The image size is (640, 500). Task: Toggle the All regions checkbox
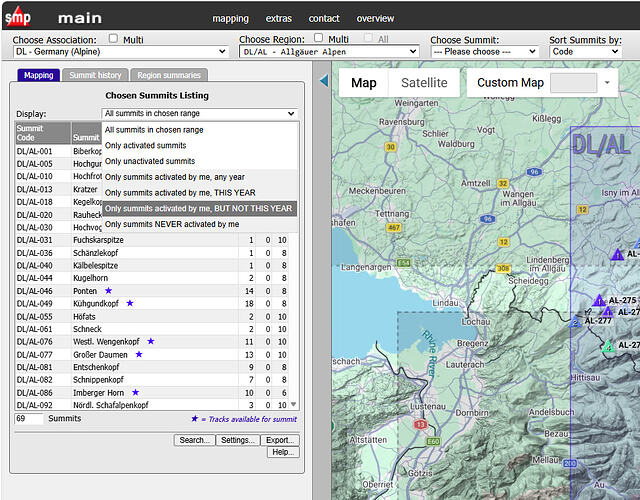coord(369,38)
